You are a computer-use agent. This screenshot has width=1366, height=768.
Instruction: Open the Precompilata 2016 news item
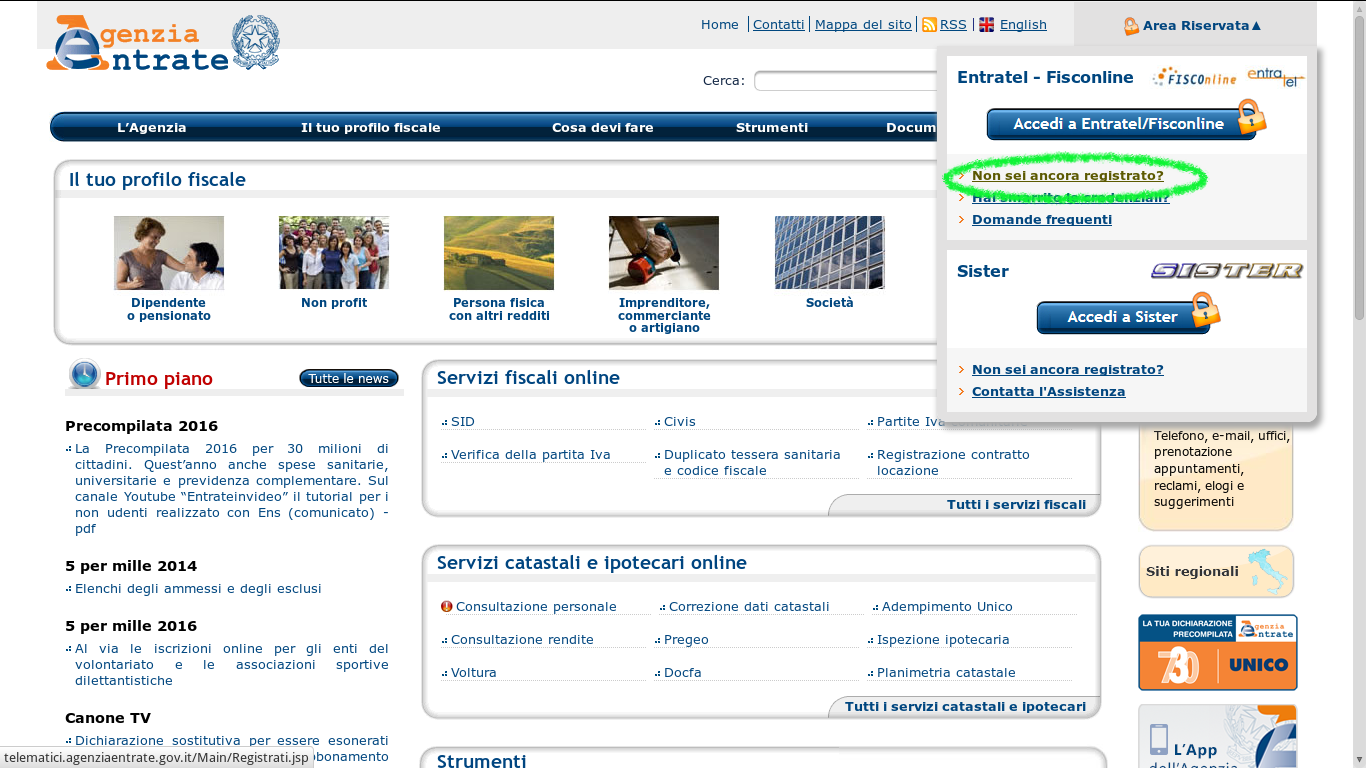[232, 489]
